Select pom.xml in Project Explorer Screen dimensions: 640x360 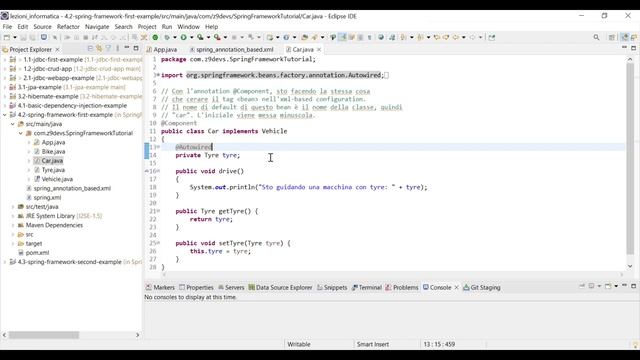tap(37, 253)
